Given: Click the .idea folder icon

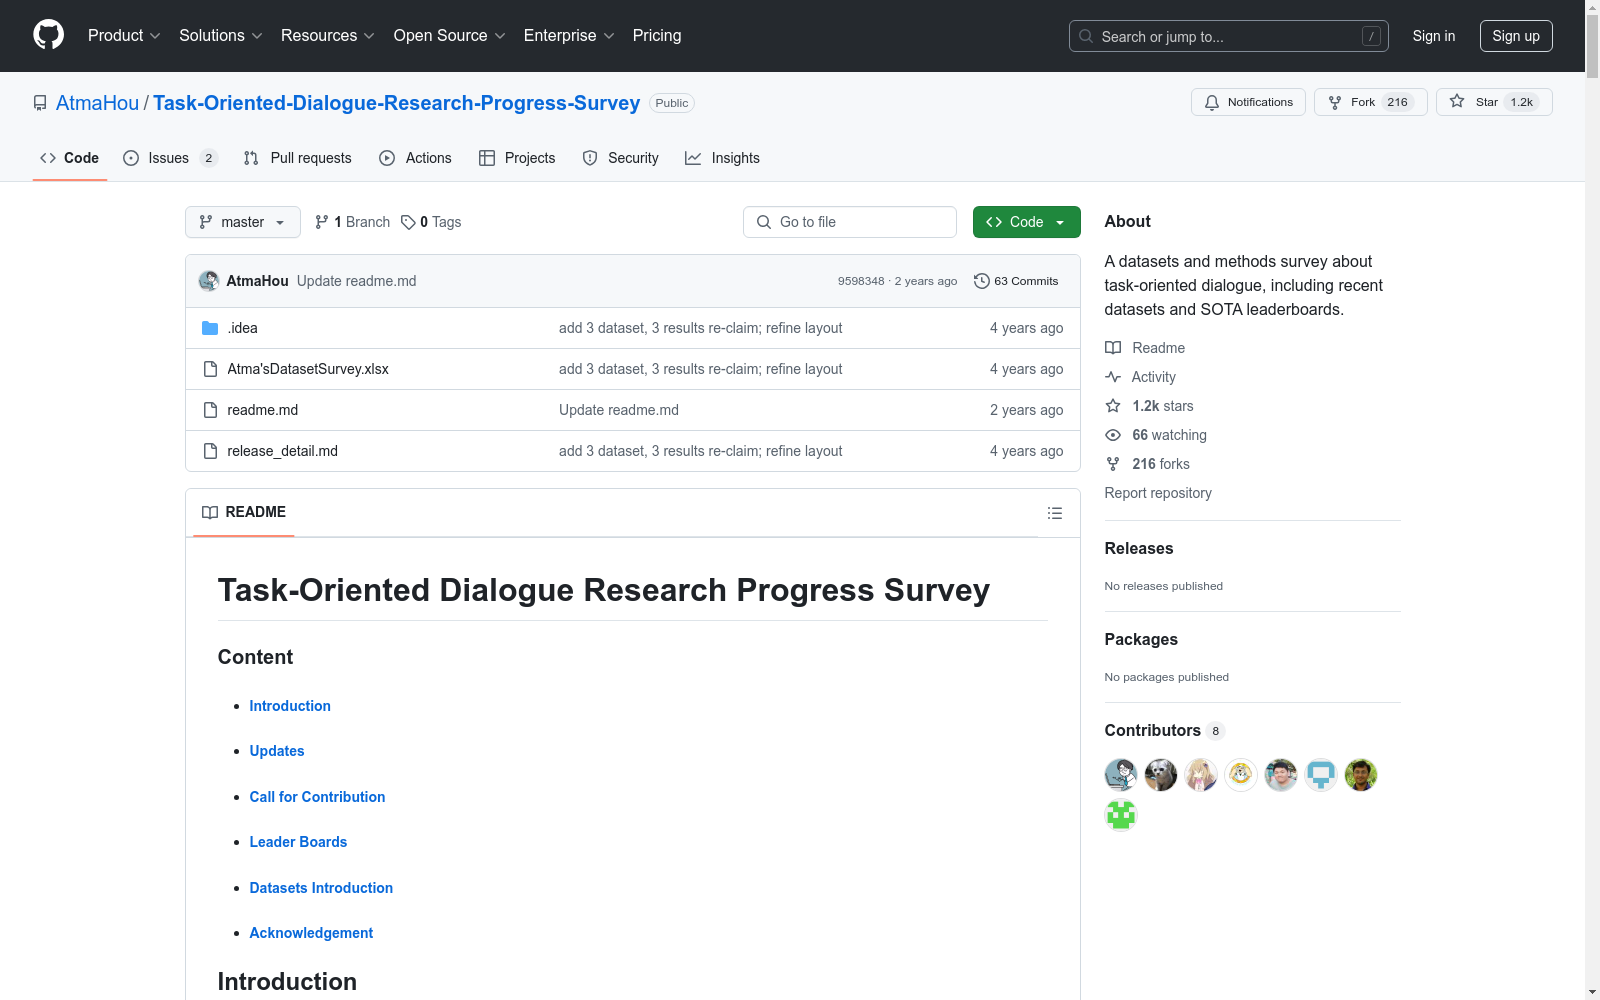Looking at the screenshot, I should pos(210,328).
